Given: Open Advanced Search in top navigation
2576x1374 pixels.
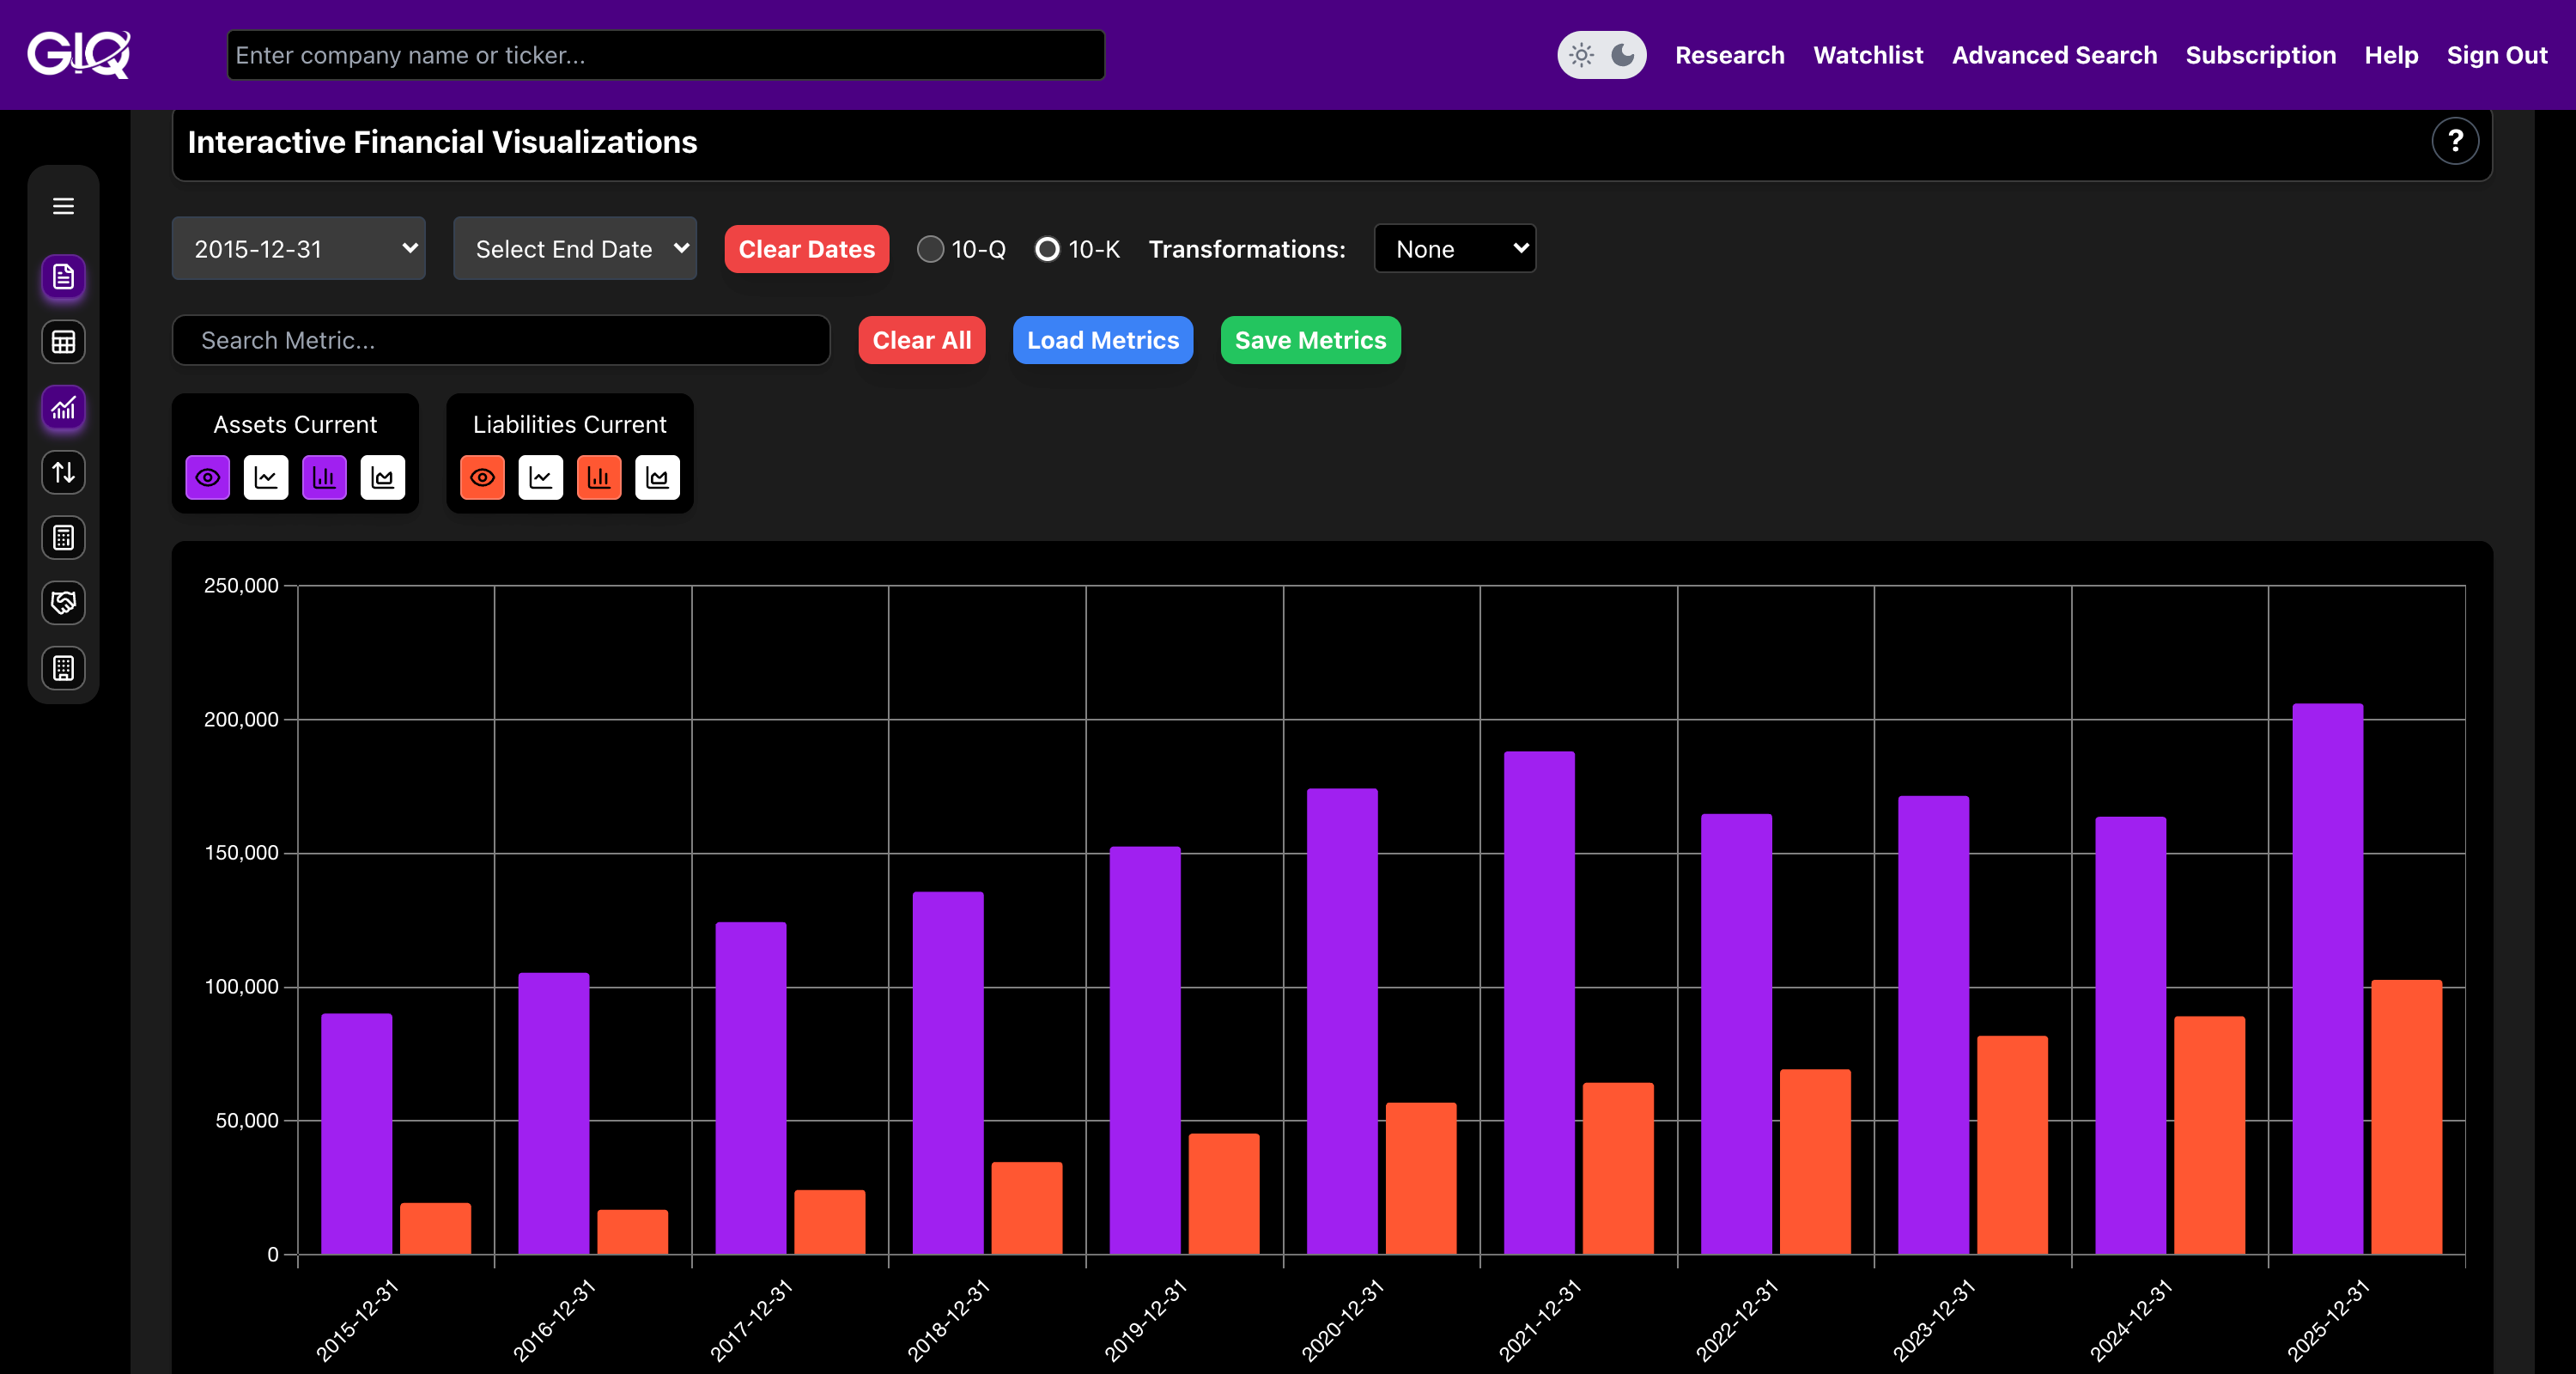Looking at the screenshot, I should pos(2054,55).
